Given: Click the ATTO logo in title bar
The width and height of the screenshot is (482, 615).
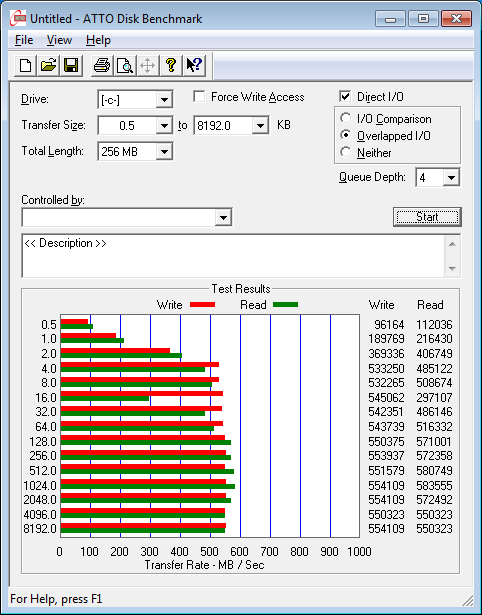Looking at the screenshot, I should click(x=18, y=18).
